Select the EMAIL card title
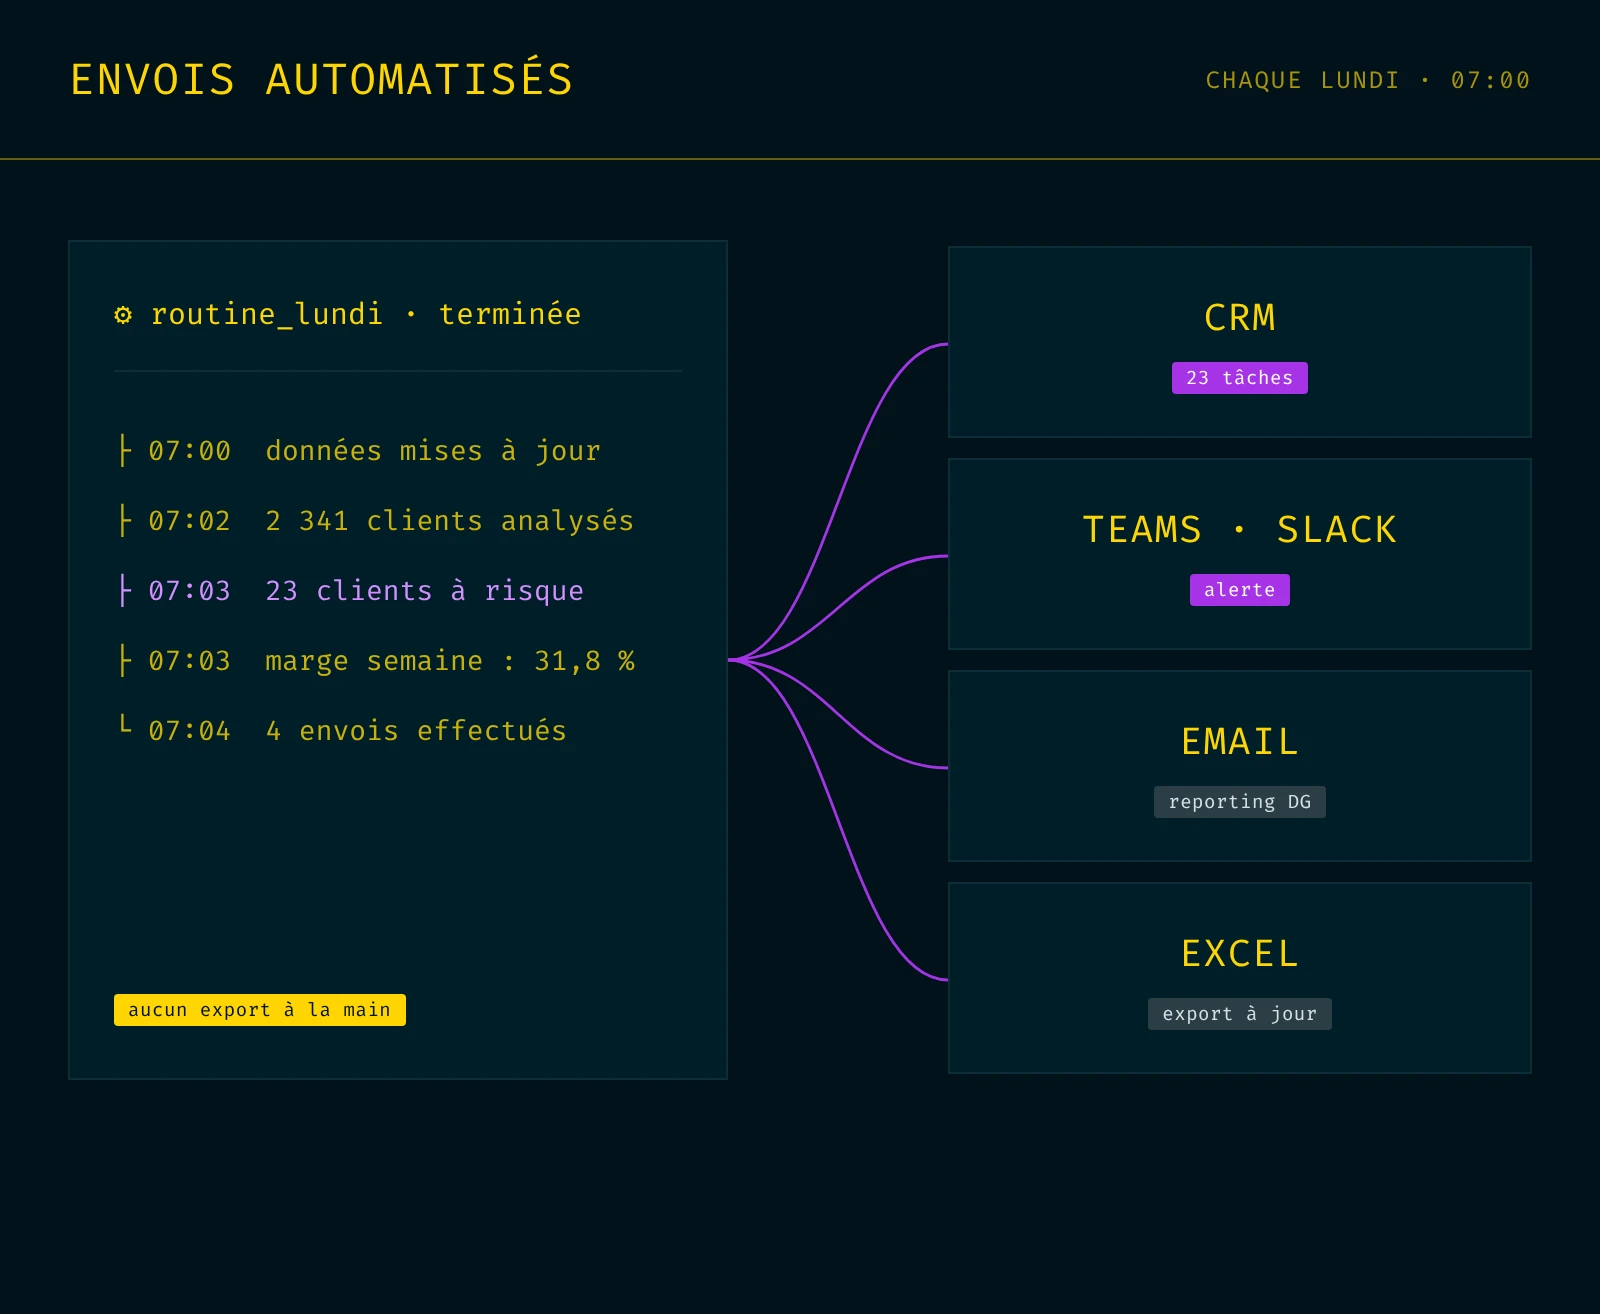 [x=1240, y=742]
